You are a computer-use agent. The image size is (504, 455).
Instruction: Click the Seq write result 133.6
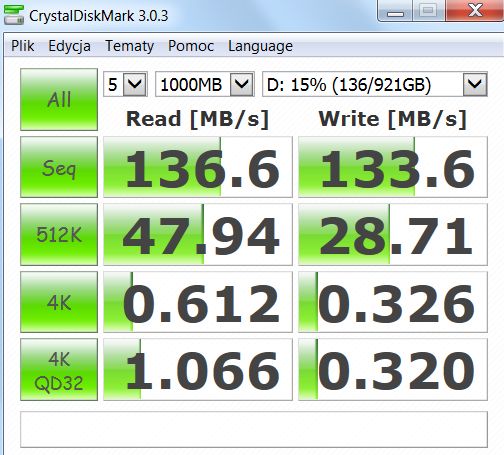pos(393,167)
